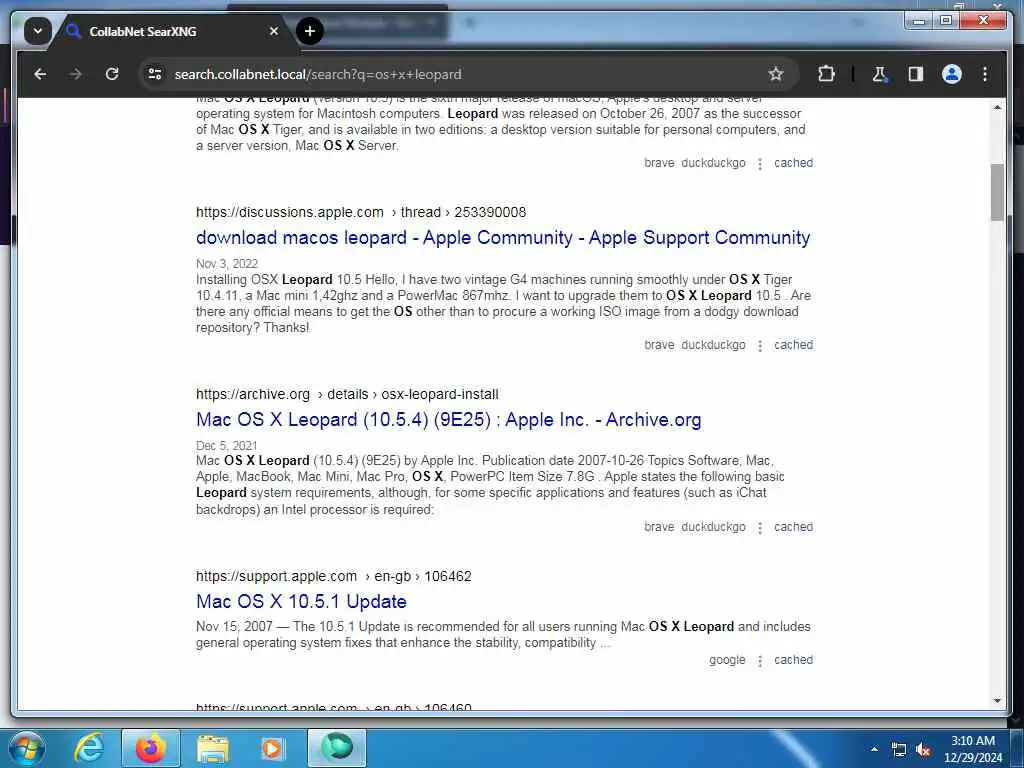Open the extensions puzzle icon
The height and width of the screenshot is (768, 1024).
[826, 74]
